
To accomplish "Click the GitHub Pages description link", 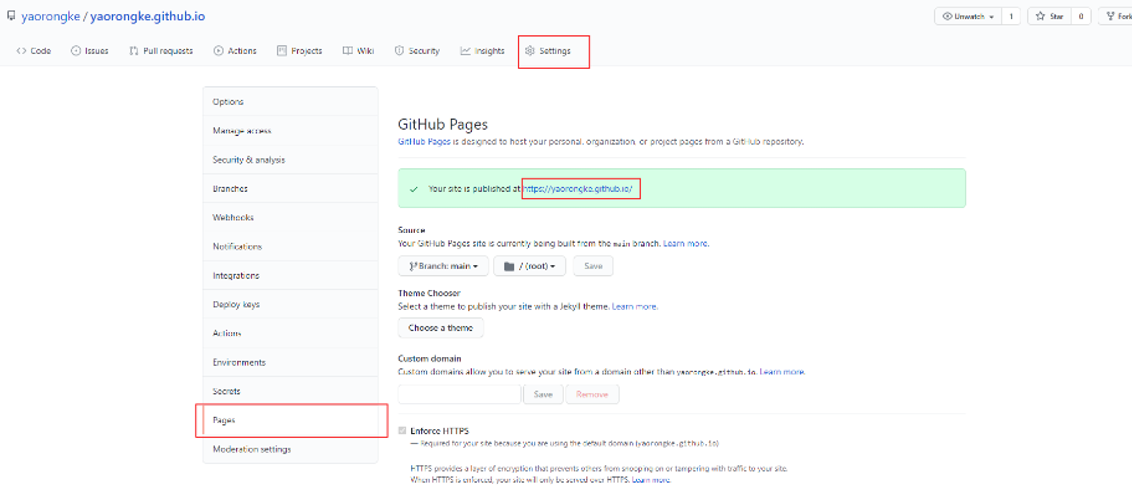I will [424, 142].
